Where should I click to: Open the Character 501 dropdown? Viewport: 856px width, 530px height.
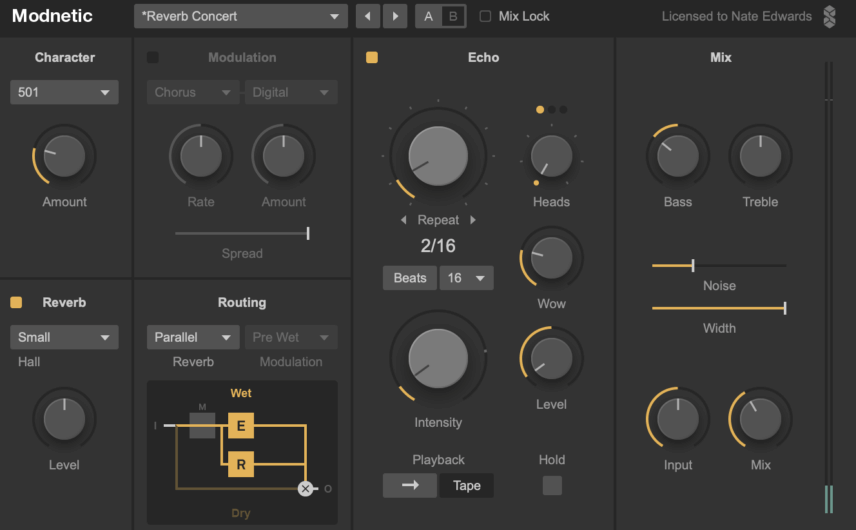click(64, 92)
